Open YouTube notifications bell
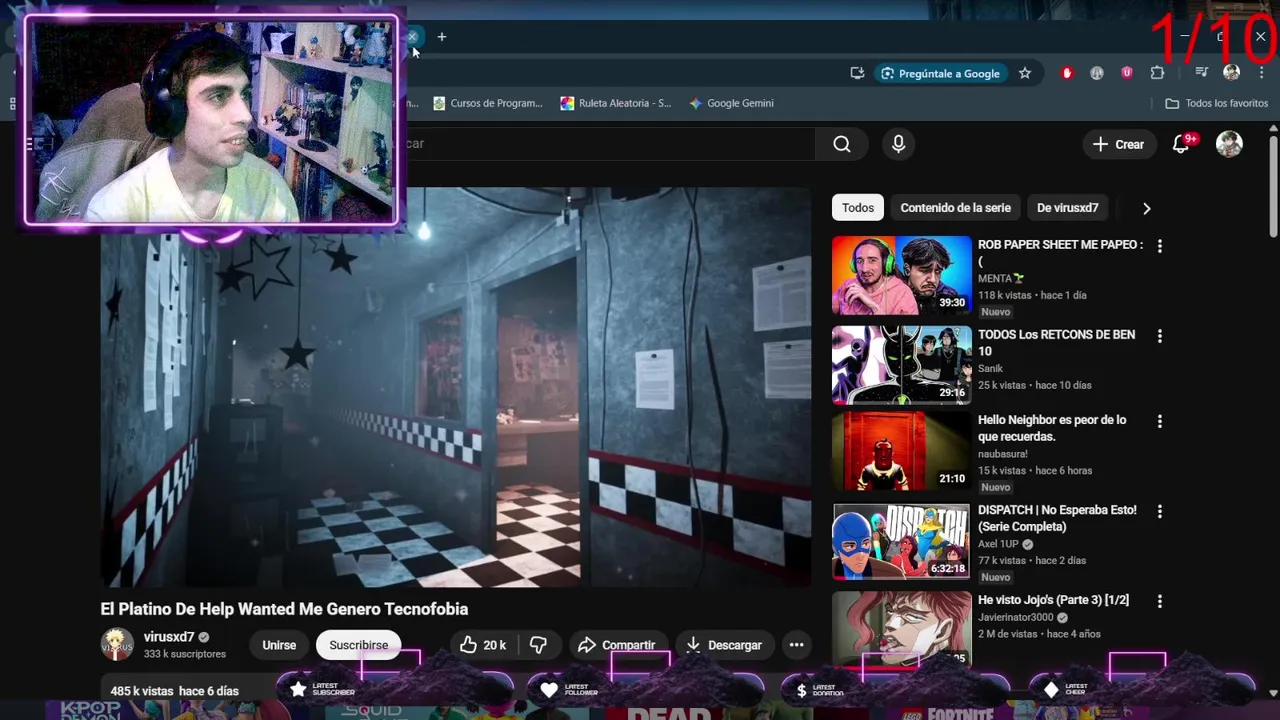The width and height of the screenshot is (1280, 720). (1181, 144)
